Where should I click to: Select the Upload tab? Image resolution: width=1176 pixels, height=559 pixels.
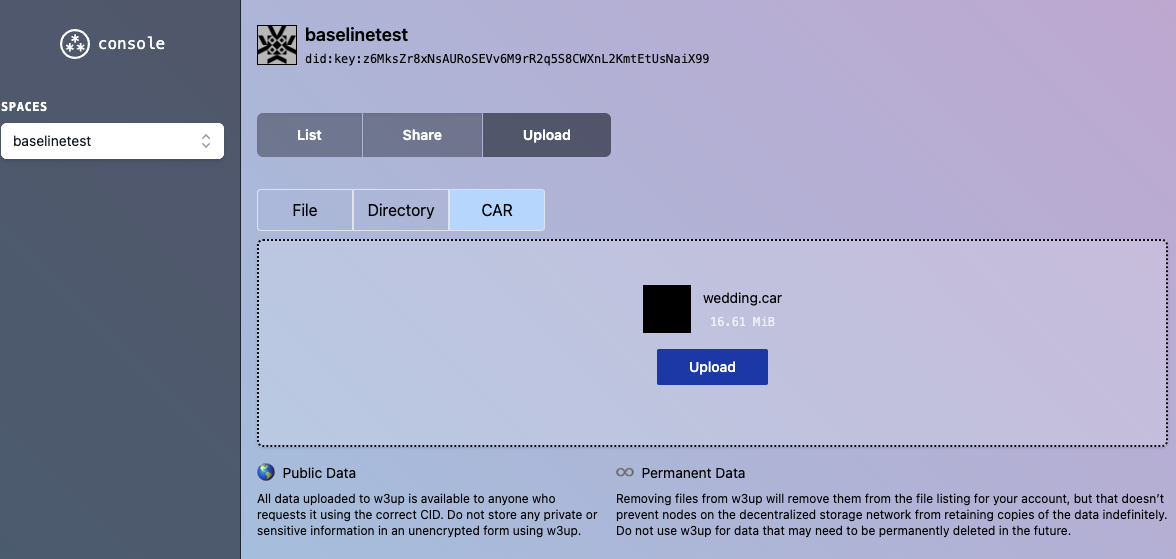546,135
